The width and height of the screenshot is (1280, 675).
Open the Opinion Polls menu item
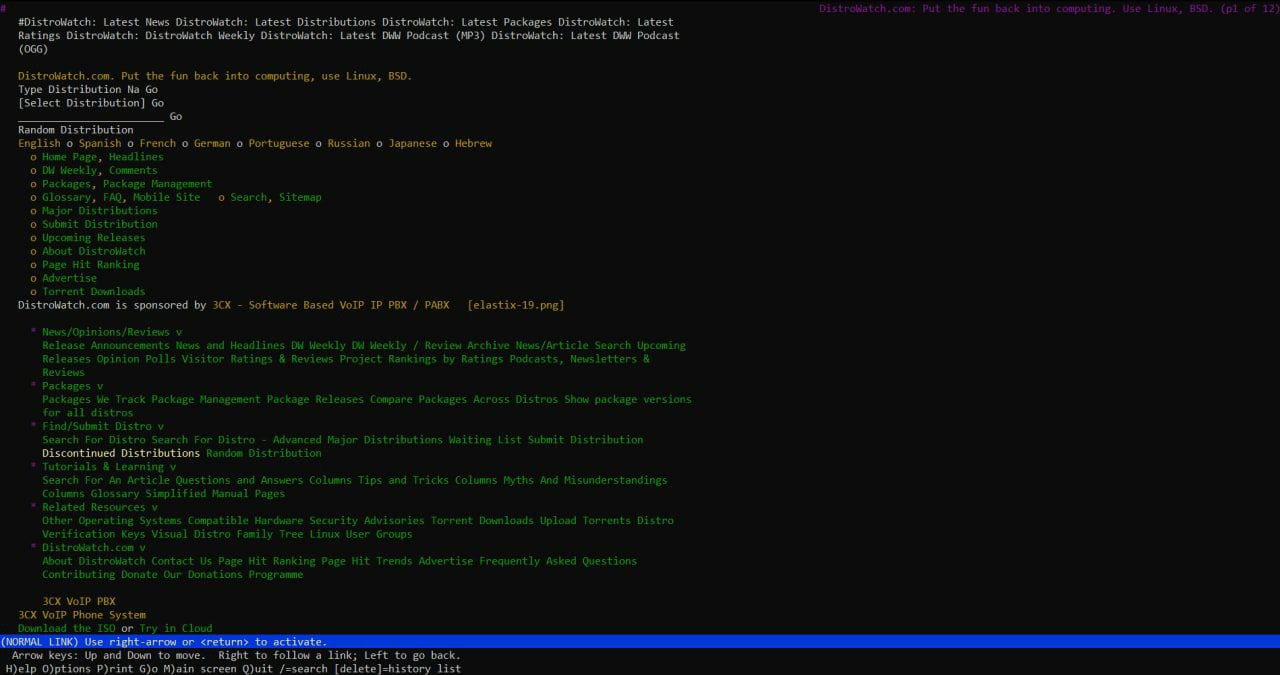tap(136, 359)
